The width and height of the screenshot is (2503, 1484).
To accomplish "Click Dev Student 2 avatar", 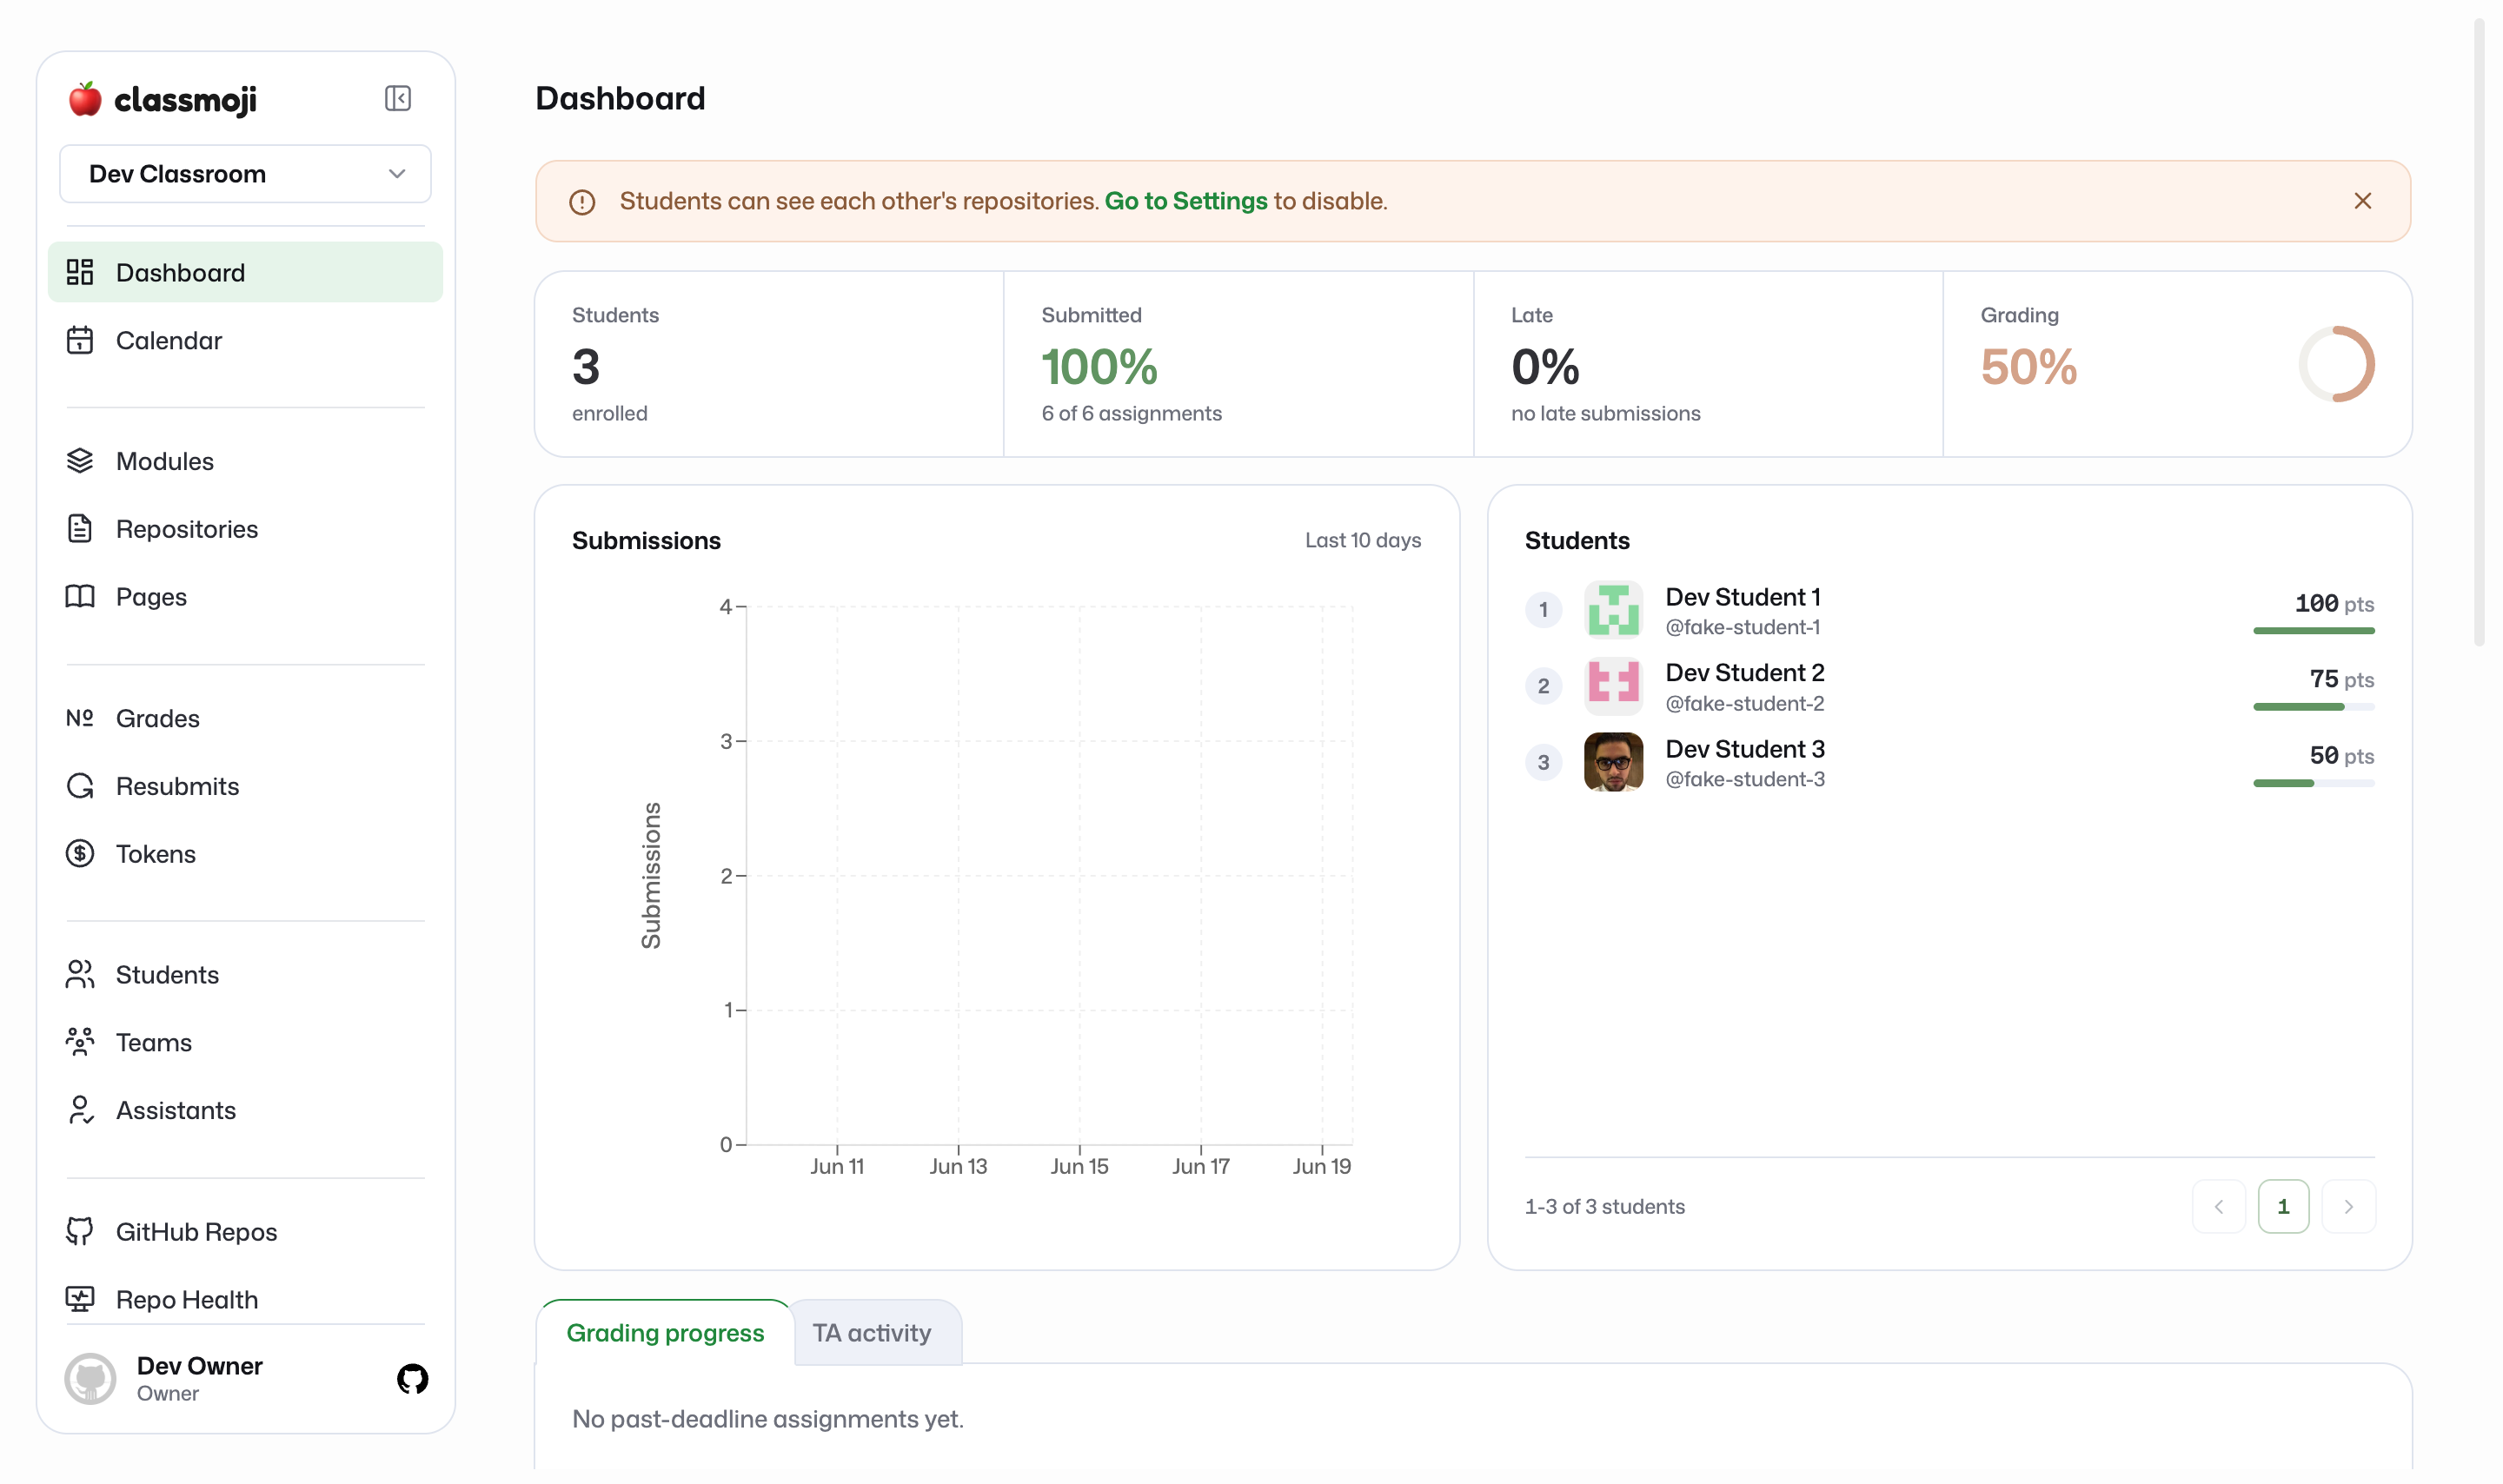I will click(x=1613, y=686).
